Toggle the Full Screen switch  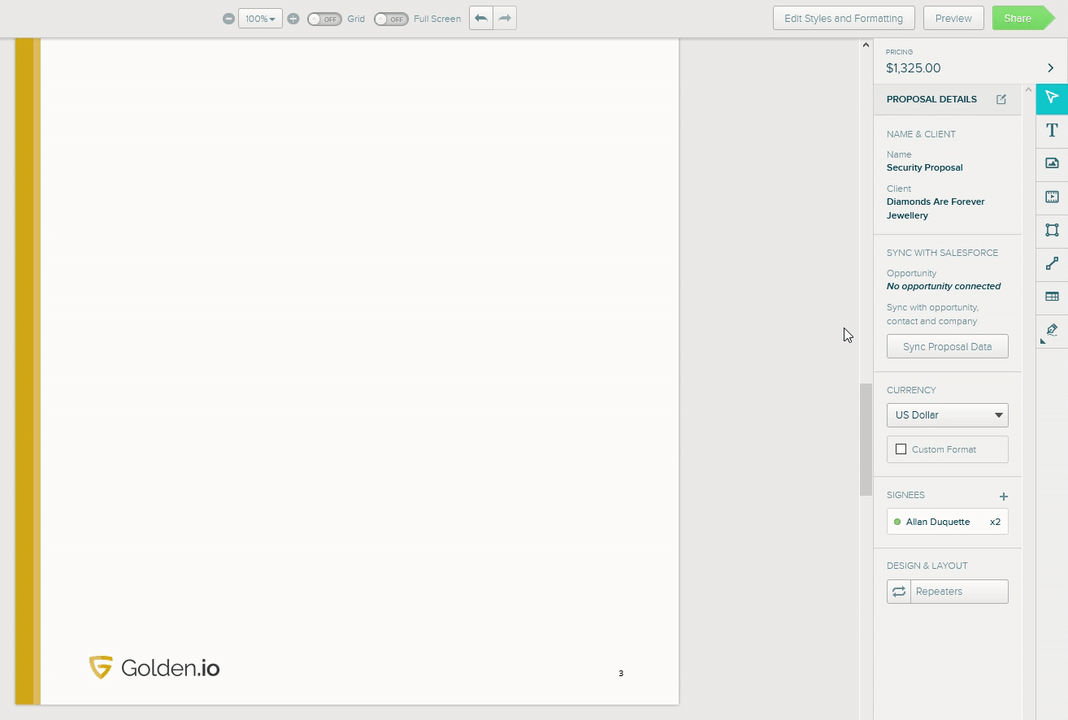(391, 18)
